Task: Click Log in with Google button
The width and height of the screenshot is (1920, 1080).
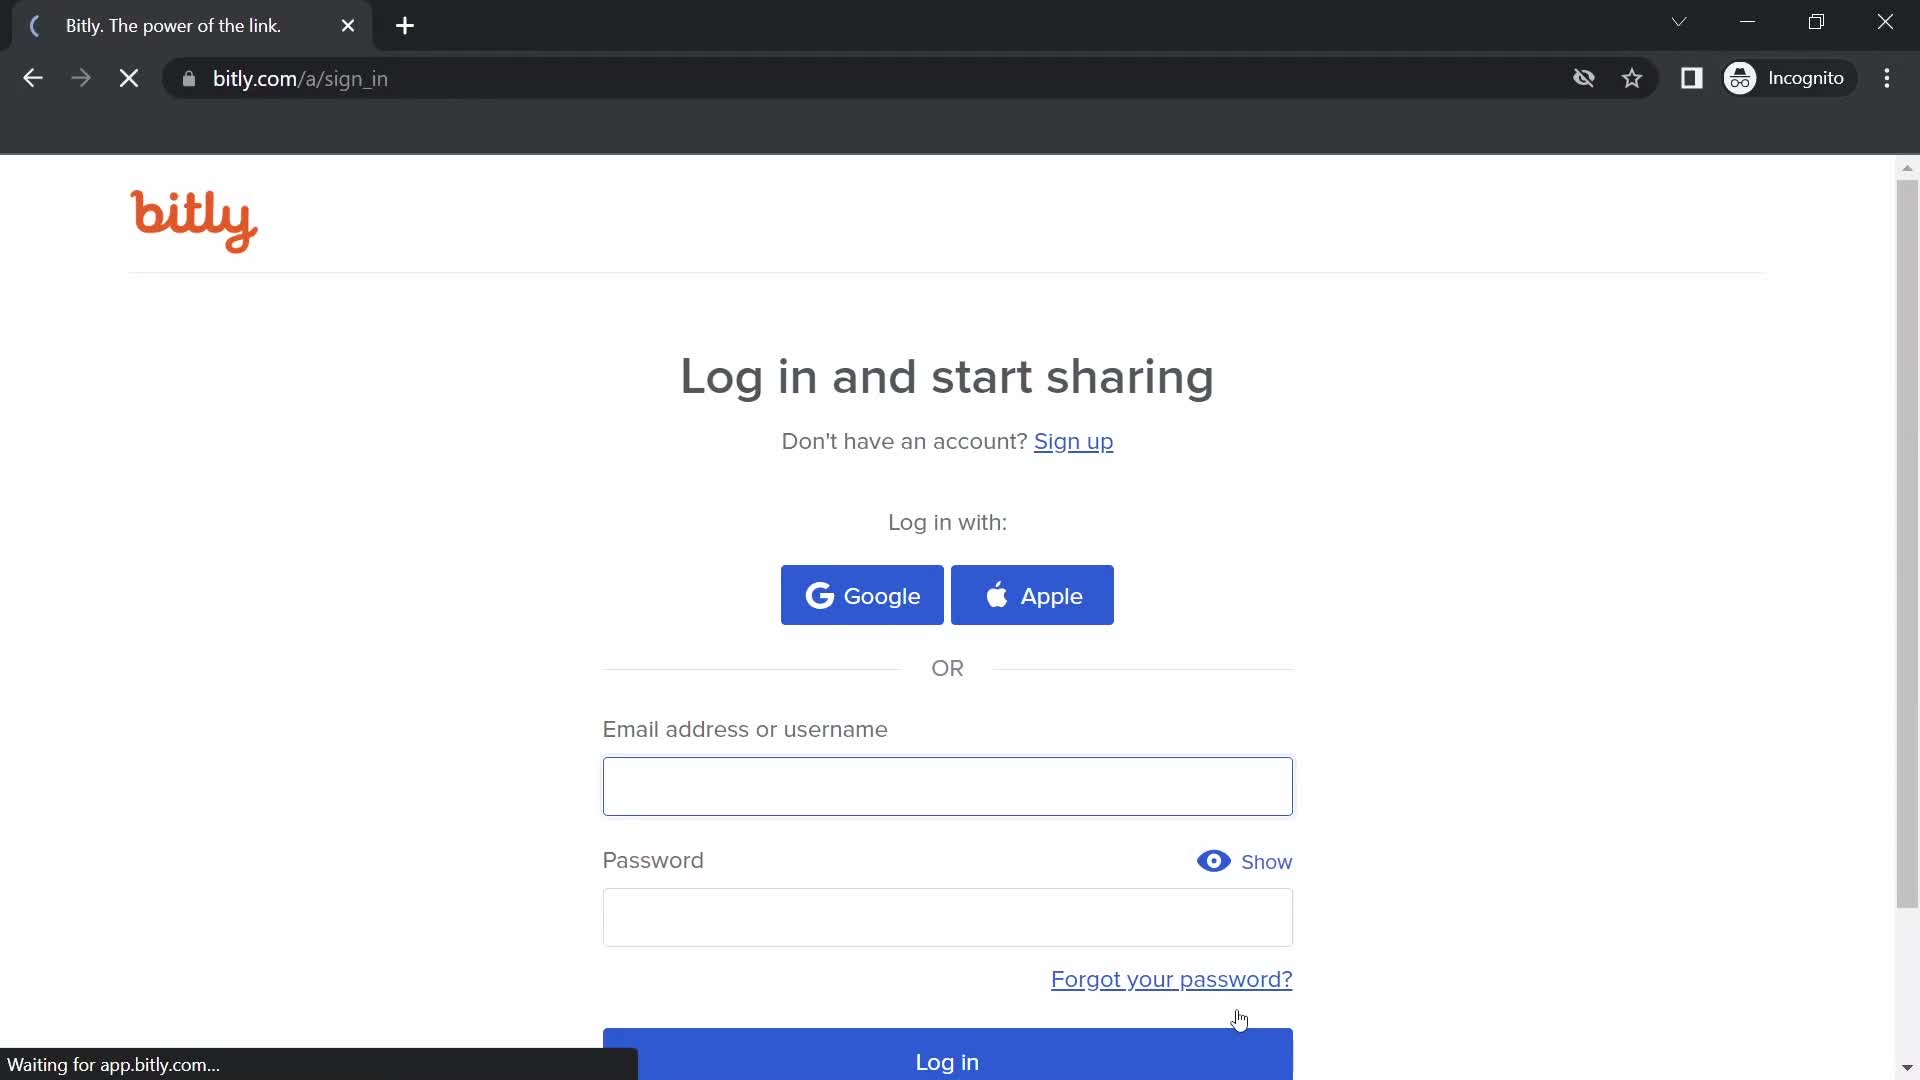Action: click(861, 595)
